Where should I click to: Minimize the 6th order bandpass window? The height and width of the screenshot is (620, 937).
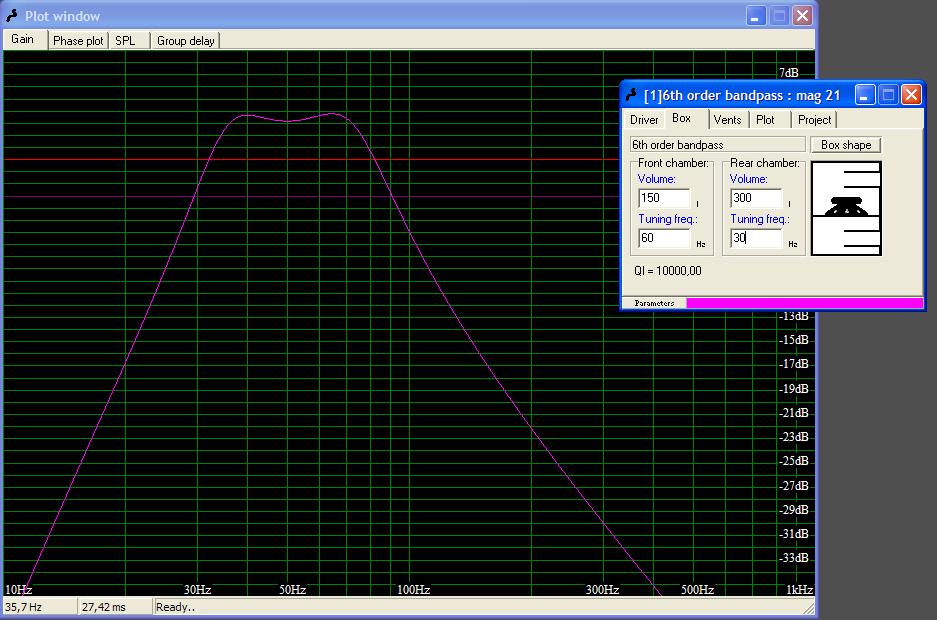[x=865, y=94]
